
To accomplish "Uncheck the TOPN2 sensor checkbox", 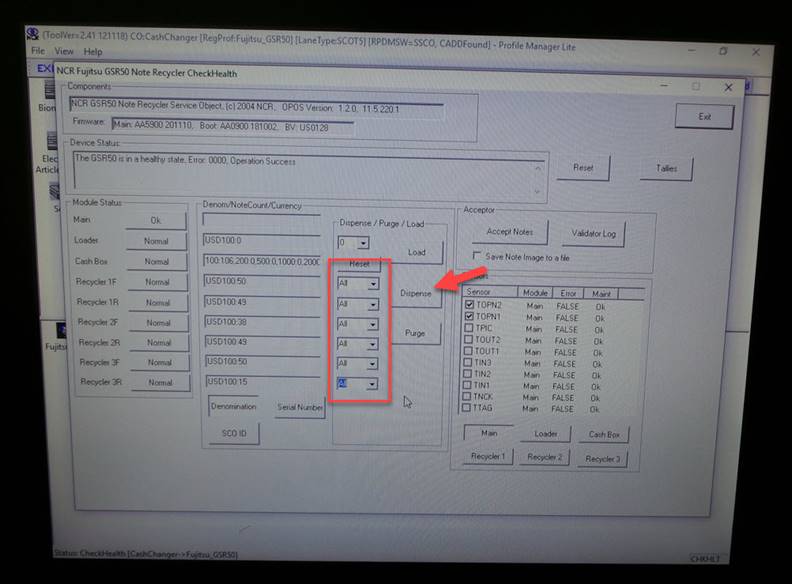I will tap(469, 305).
